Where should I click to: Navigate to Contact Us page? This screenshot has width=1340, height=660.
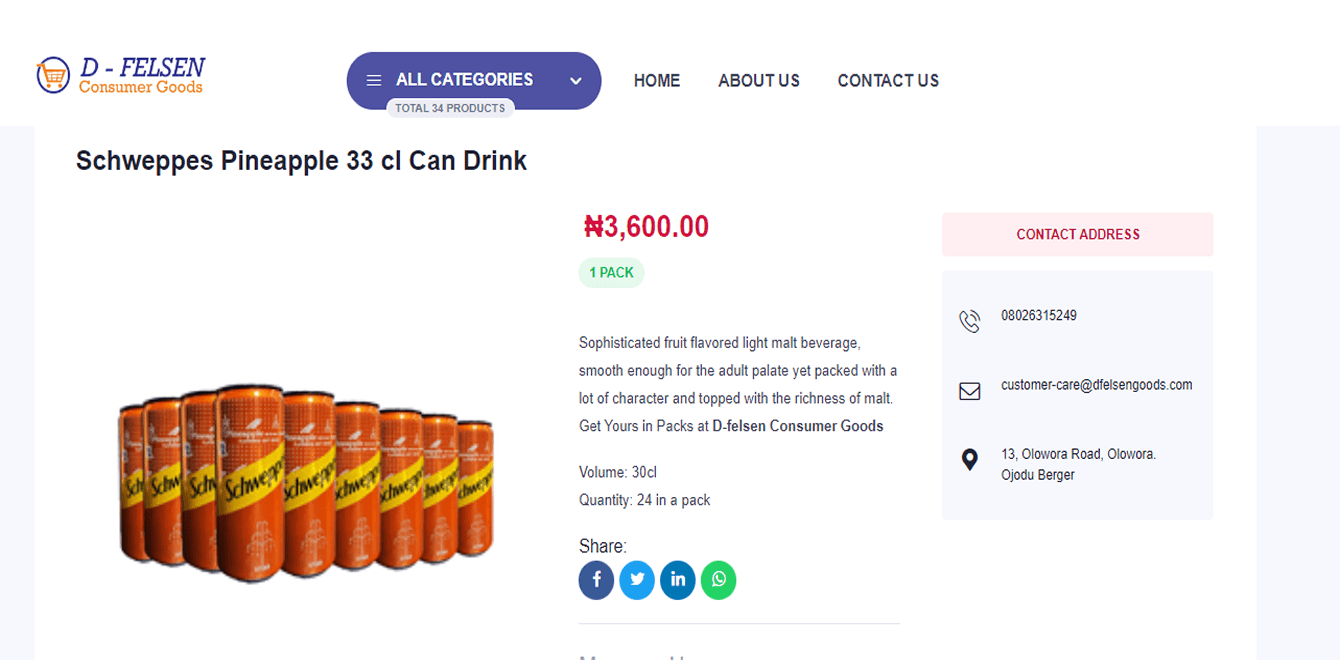888,81
